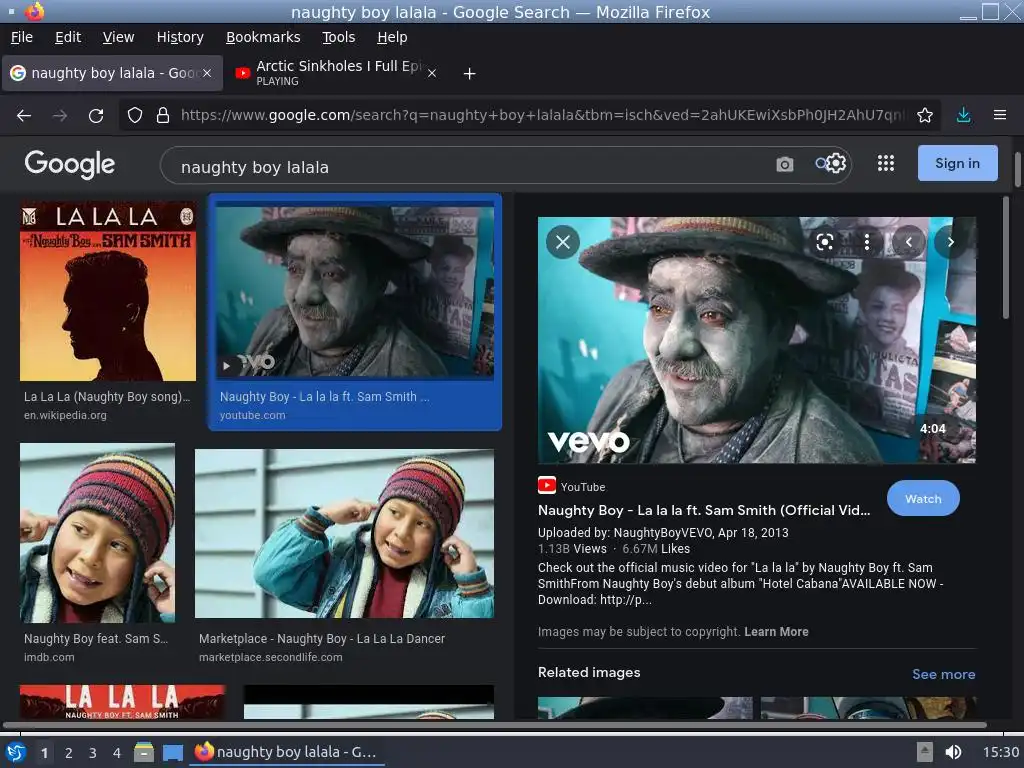Open the Firefox hamburger menu
Image resolution: width=1024 pixels, height=768 pixels.
coord(1000,116)
